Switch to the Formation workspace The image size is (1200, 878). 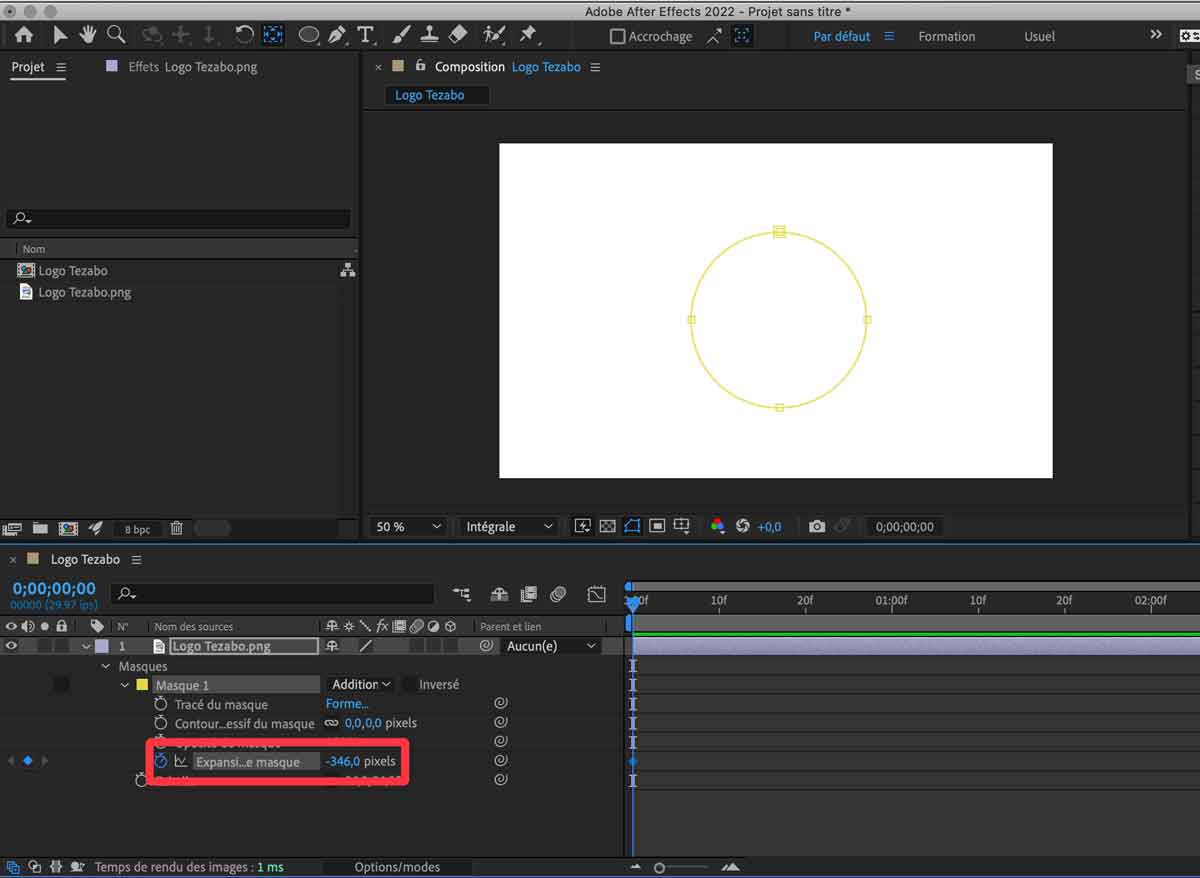[946, 36]
